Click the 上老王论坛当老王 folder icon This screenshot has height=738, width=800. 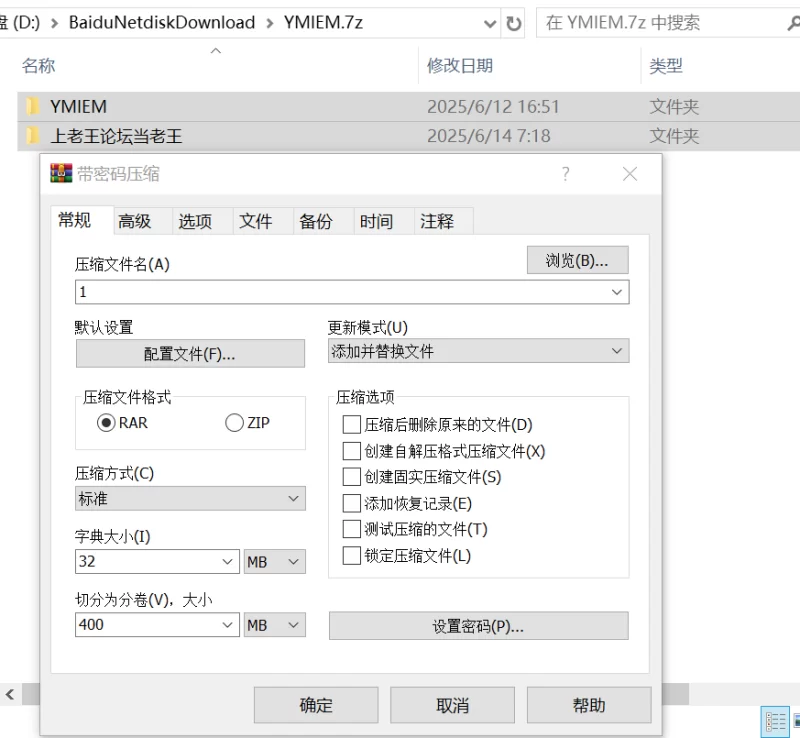click(32, 136)
